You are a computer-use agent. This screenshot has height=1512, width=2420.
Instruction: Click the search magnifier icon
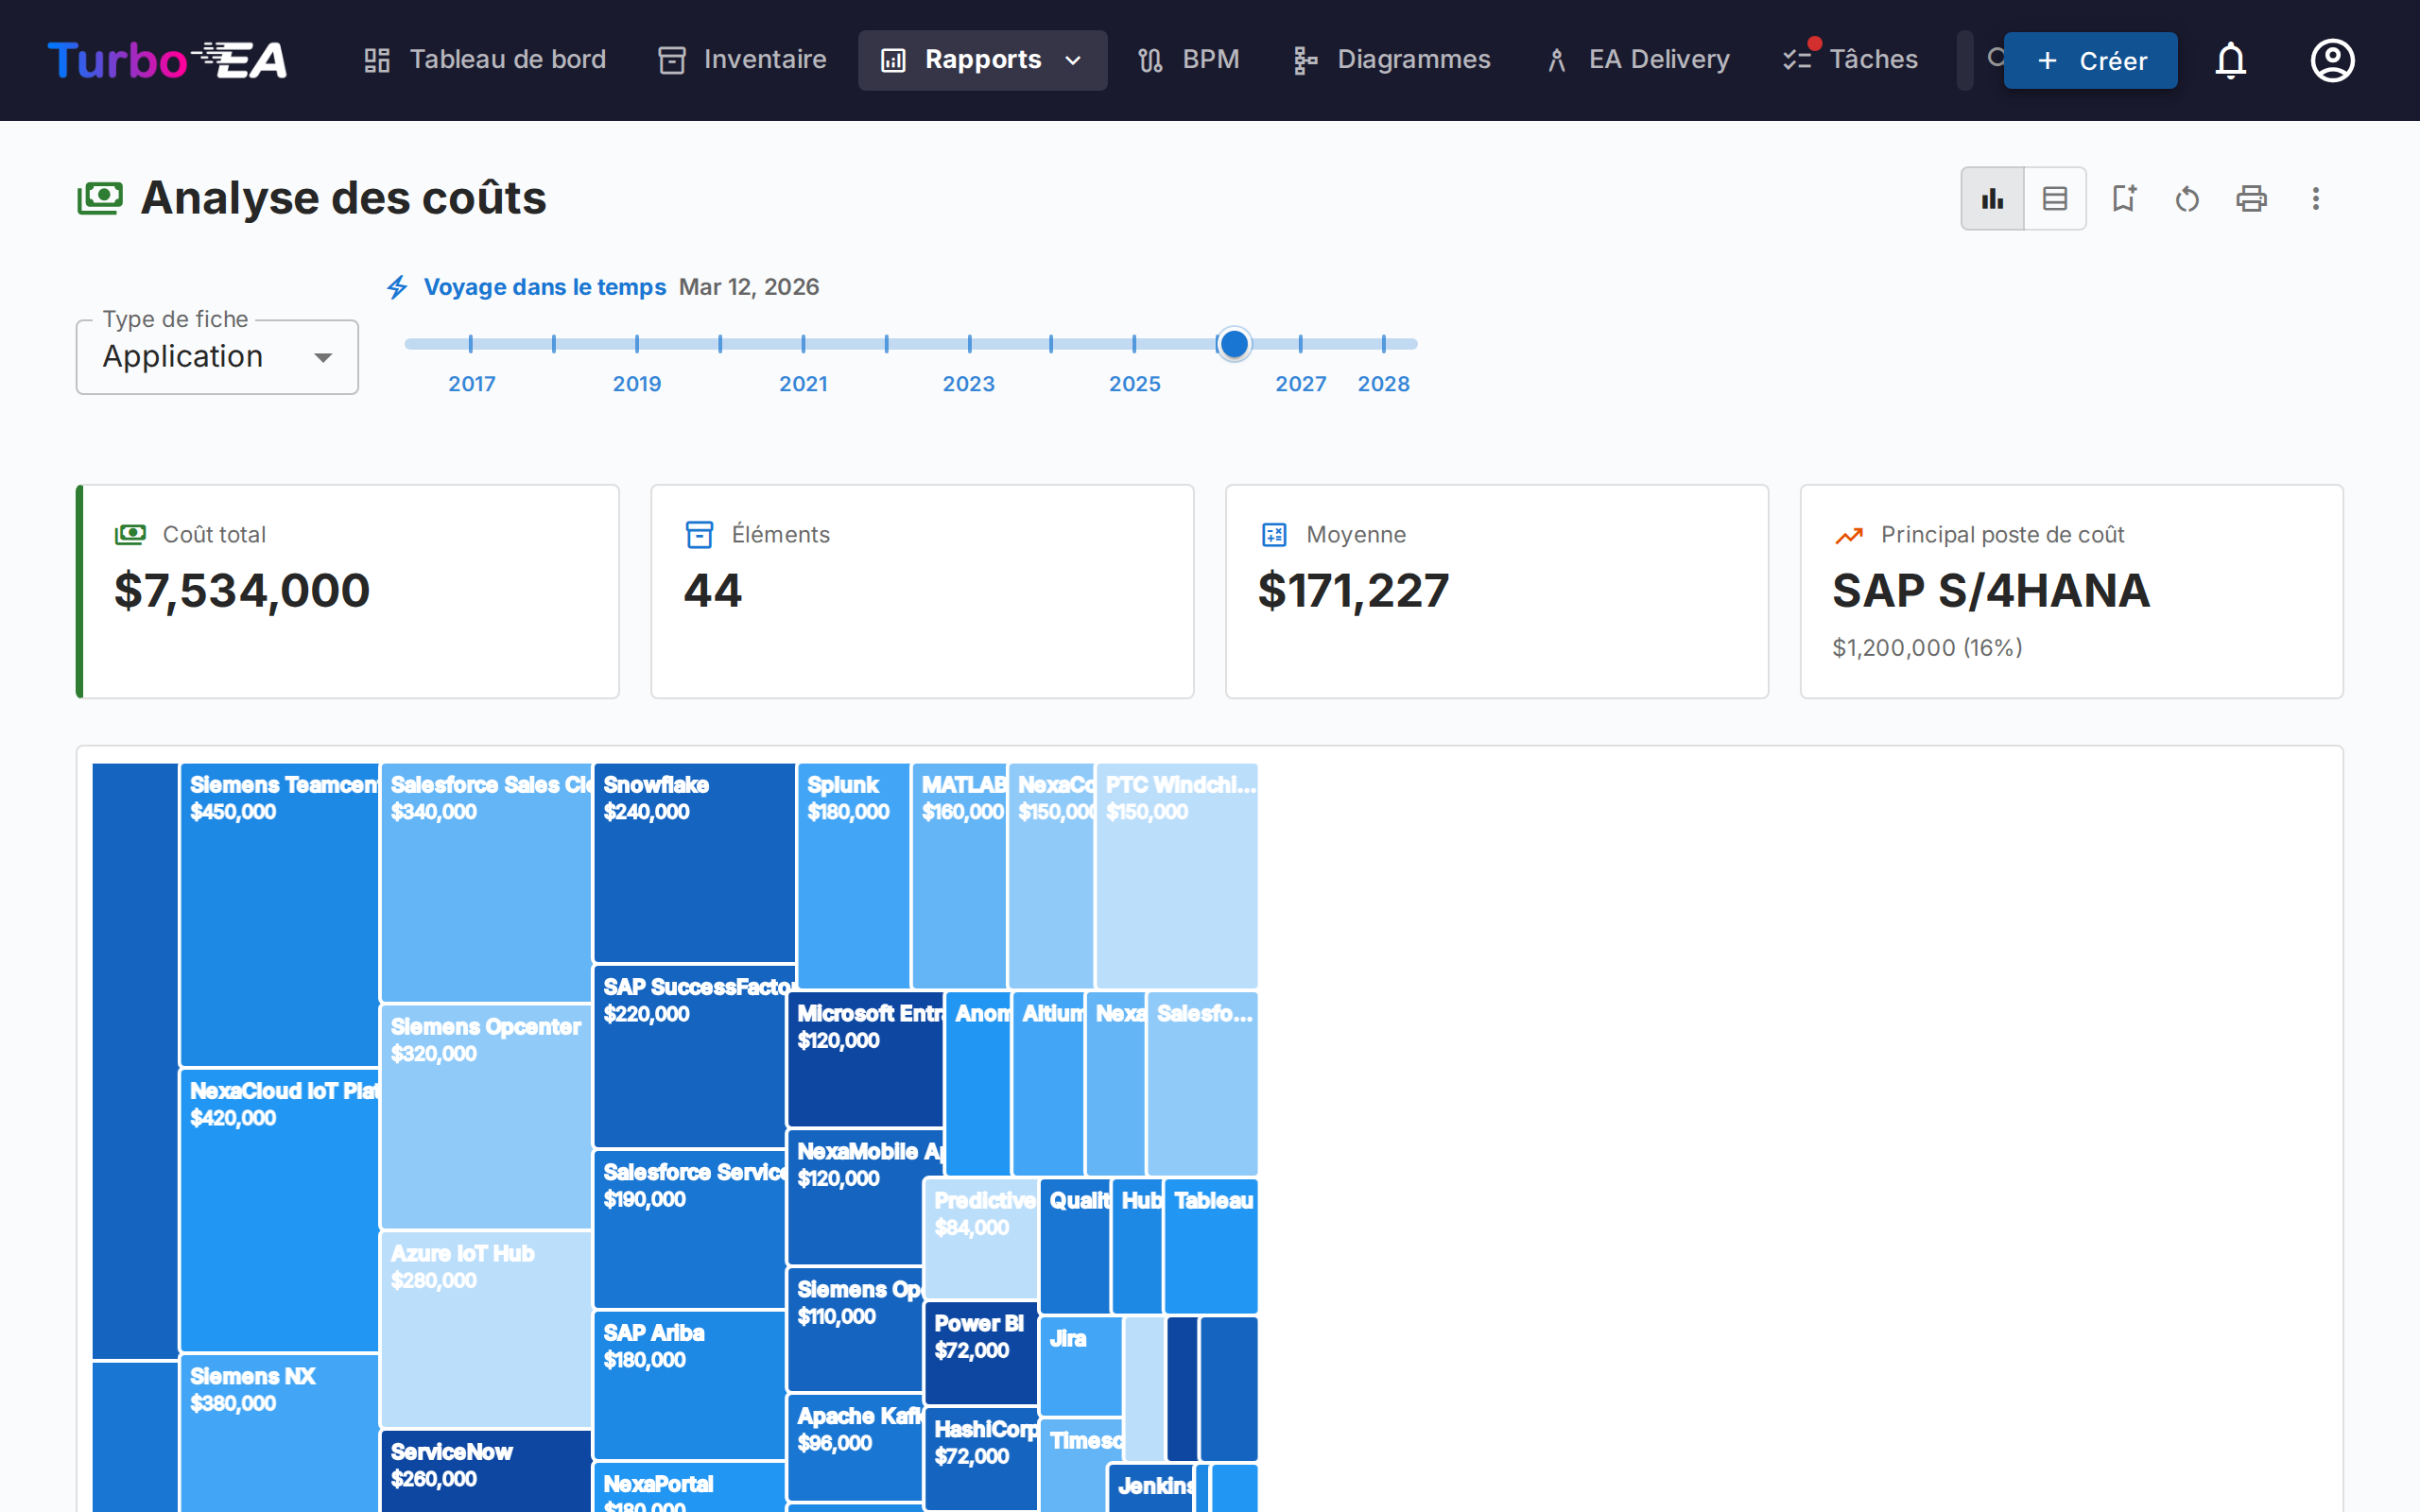1993,58
